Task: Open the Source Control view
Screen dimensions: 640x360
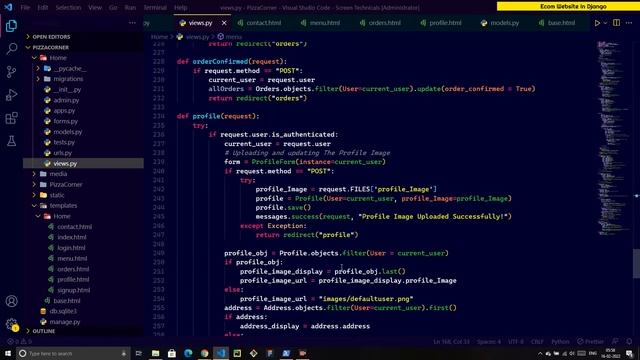Action: 11,72
